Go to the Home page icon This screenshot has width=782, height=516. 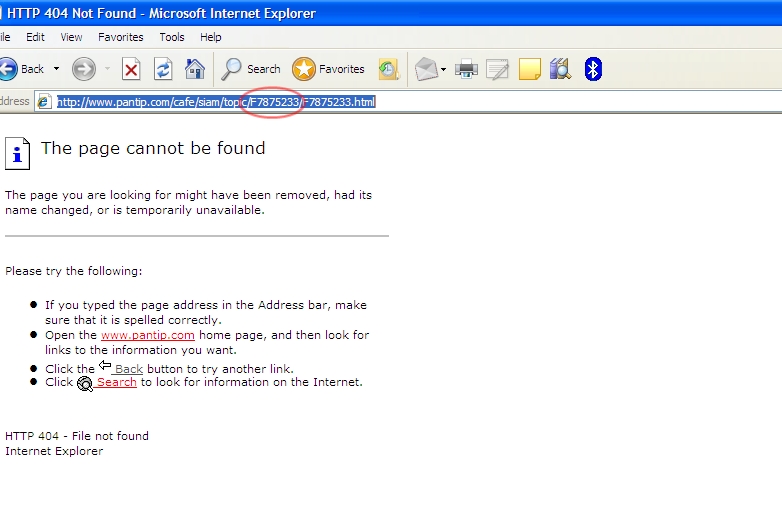tap(195, 69)
